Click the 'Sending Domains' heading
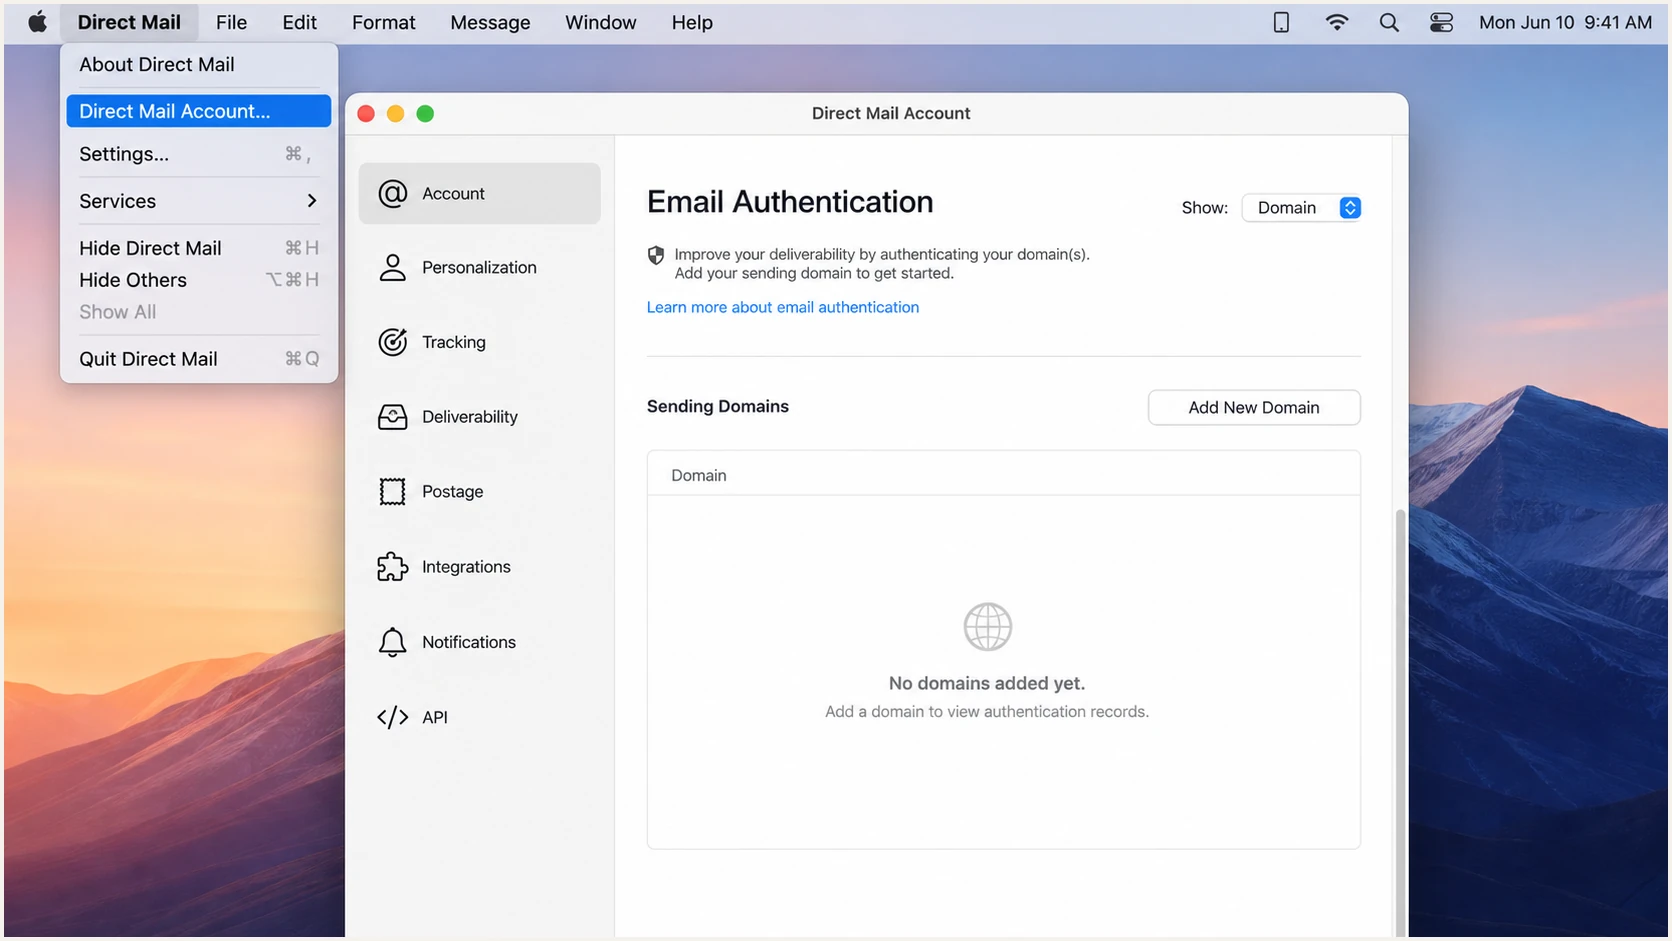This screenshot has height=941, width=1672. pyautogui.click(x=718, y=406)
